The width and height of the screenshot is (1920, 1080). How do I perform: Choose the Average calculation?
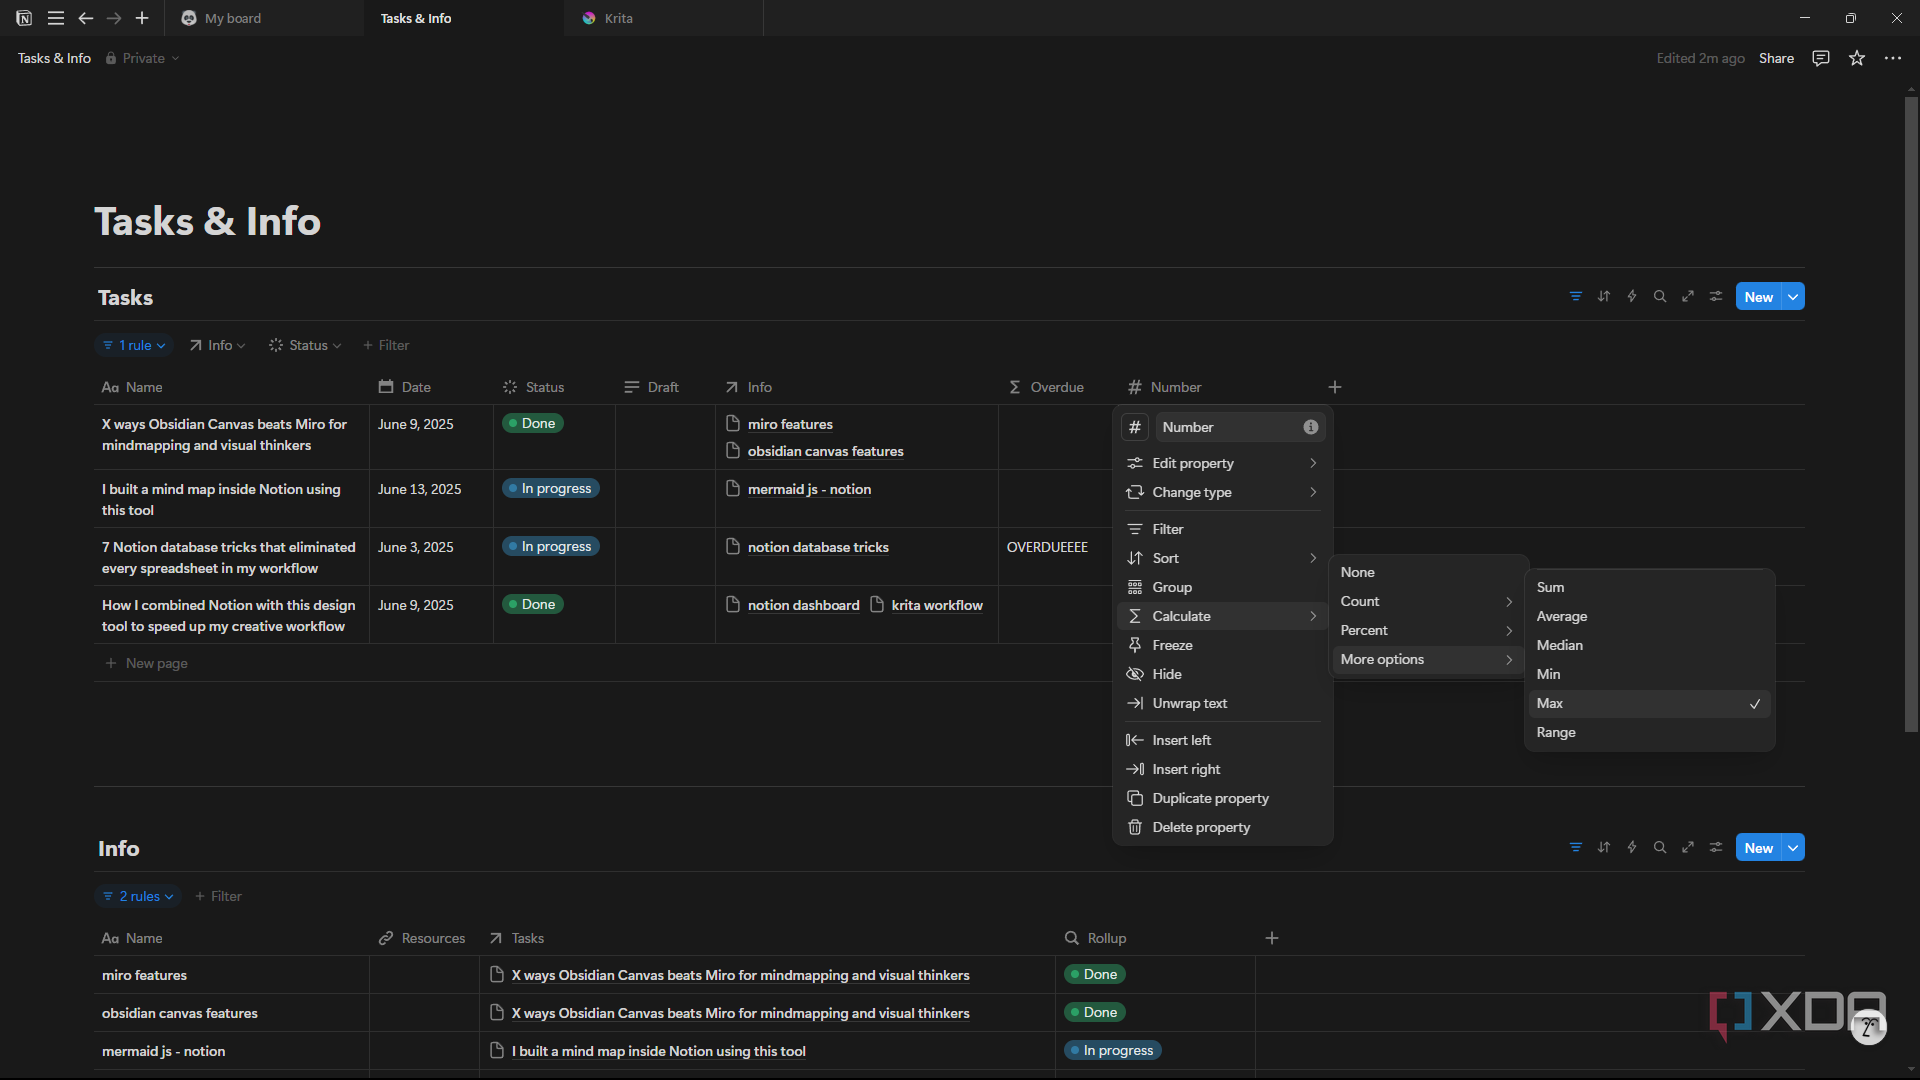point(1648,616)
